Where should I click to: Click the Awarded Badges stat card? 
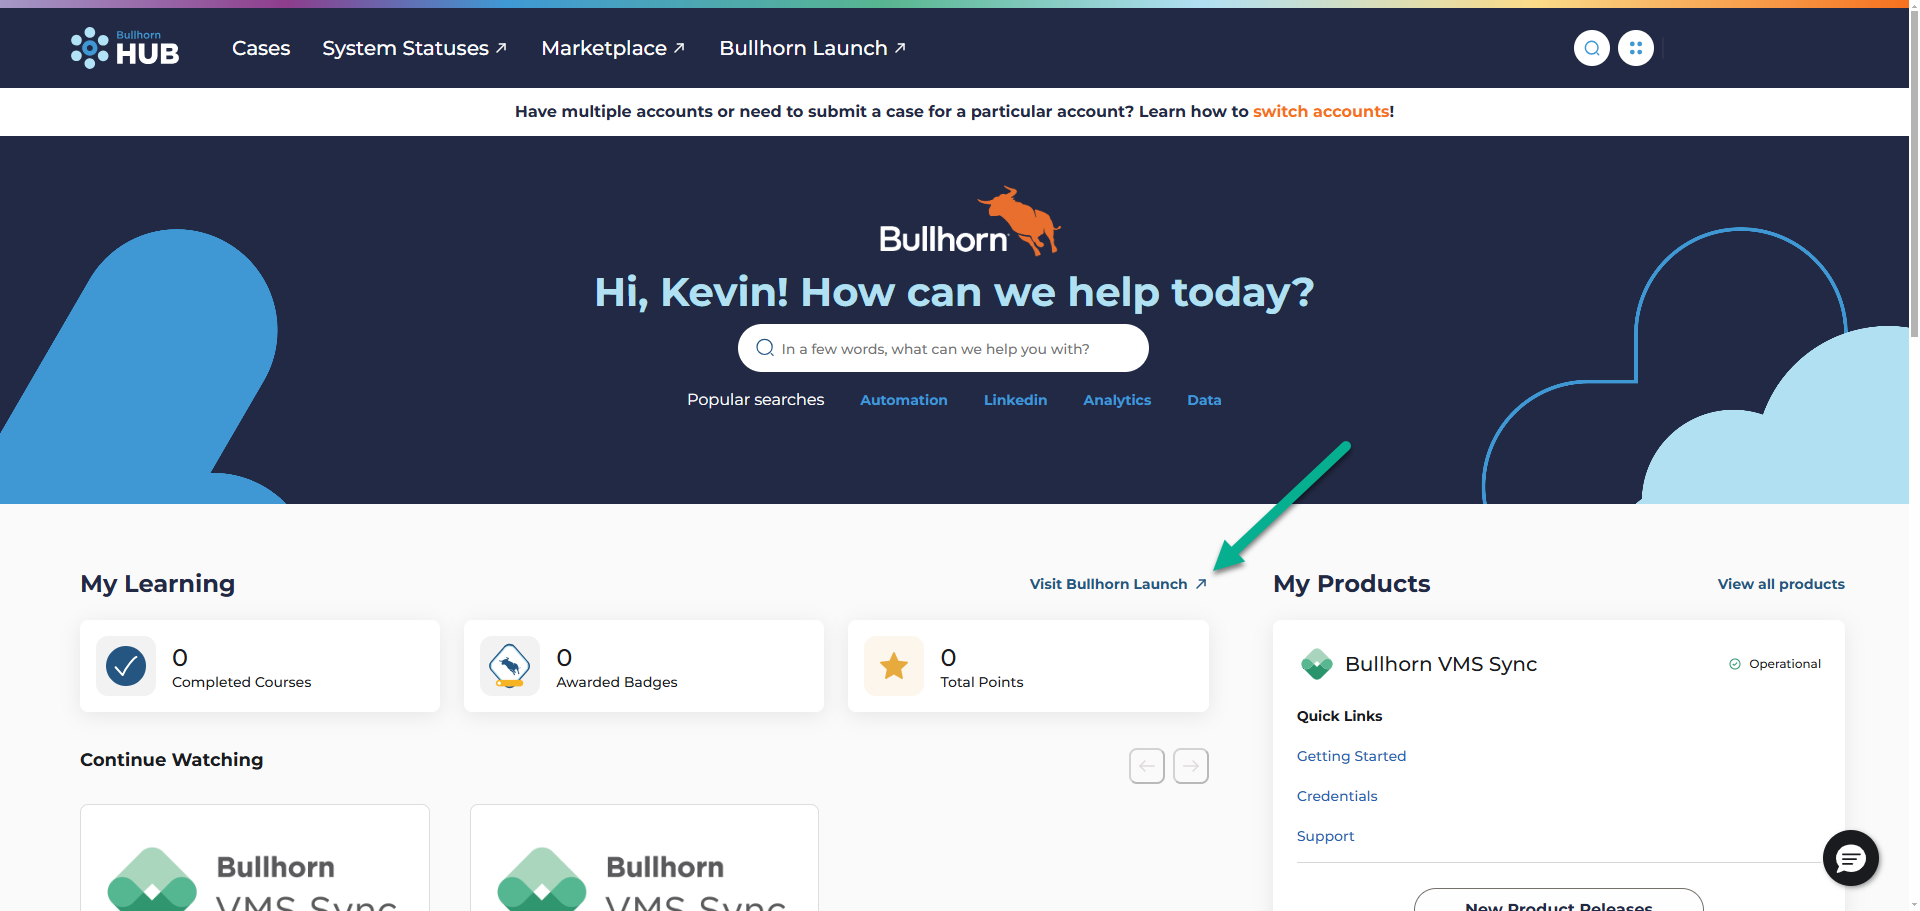[644, 666]
